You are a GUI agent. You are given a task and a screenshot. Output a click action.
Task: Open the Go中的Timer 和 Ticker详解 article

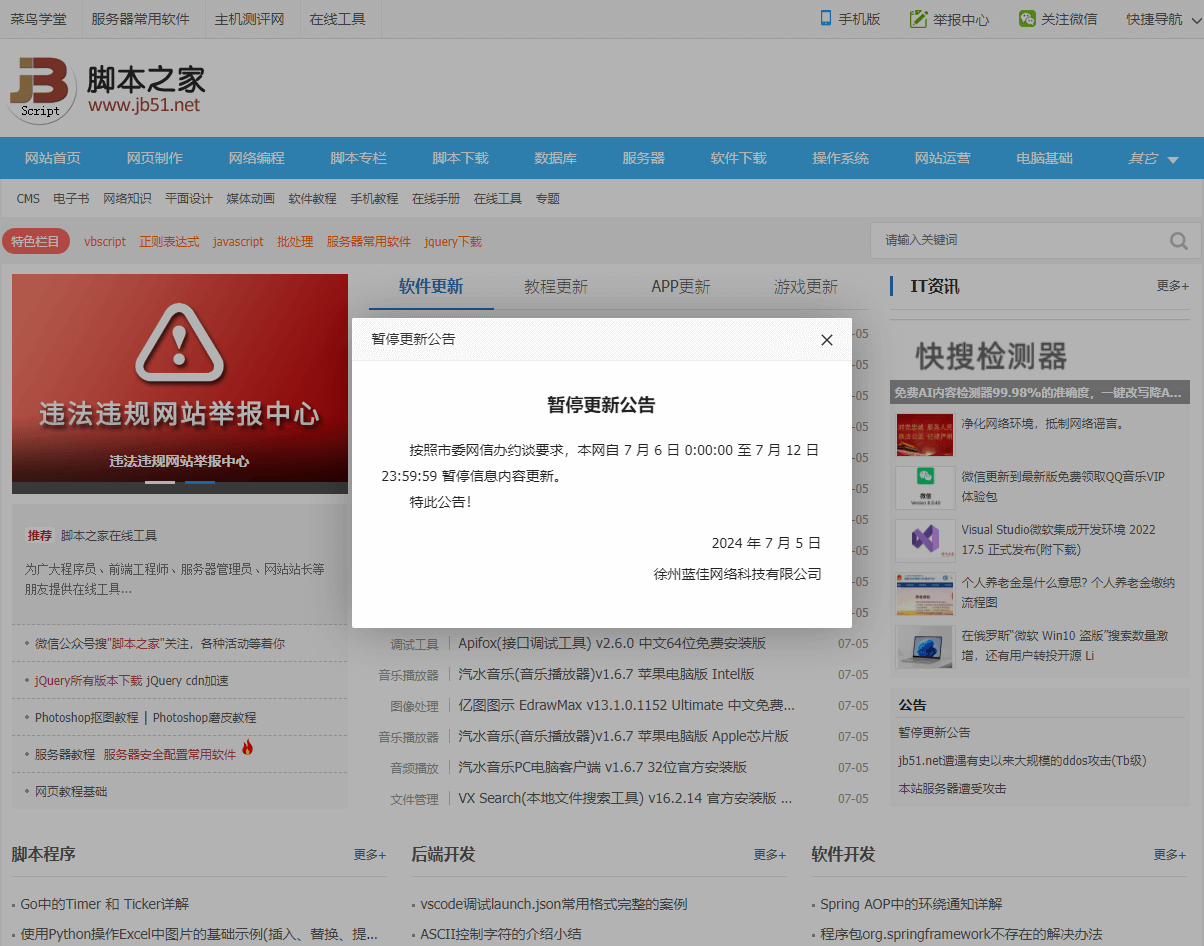105,904
